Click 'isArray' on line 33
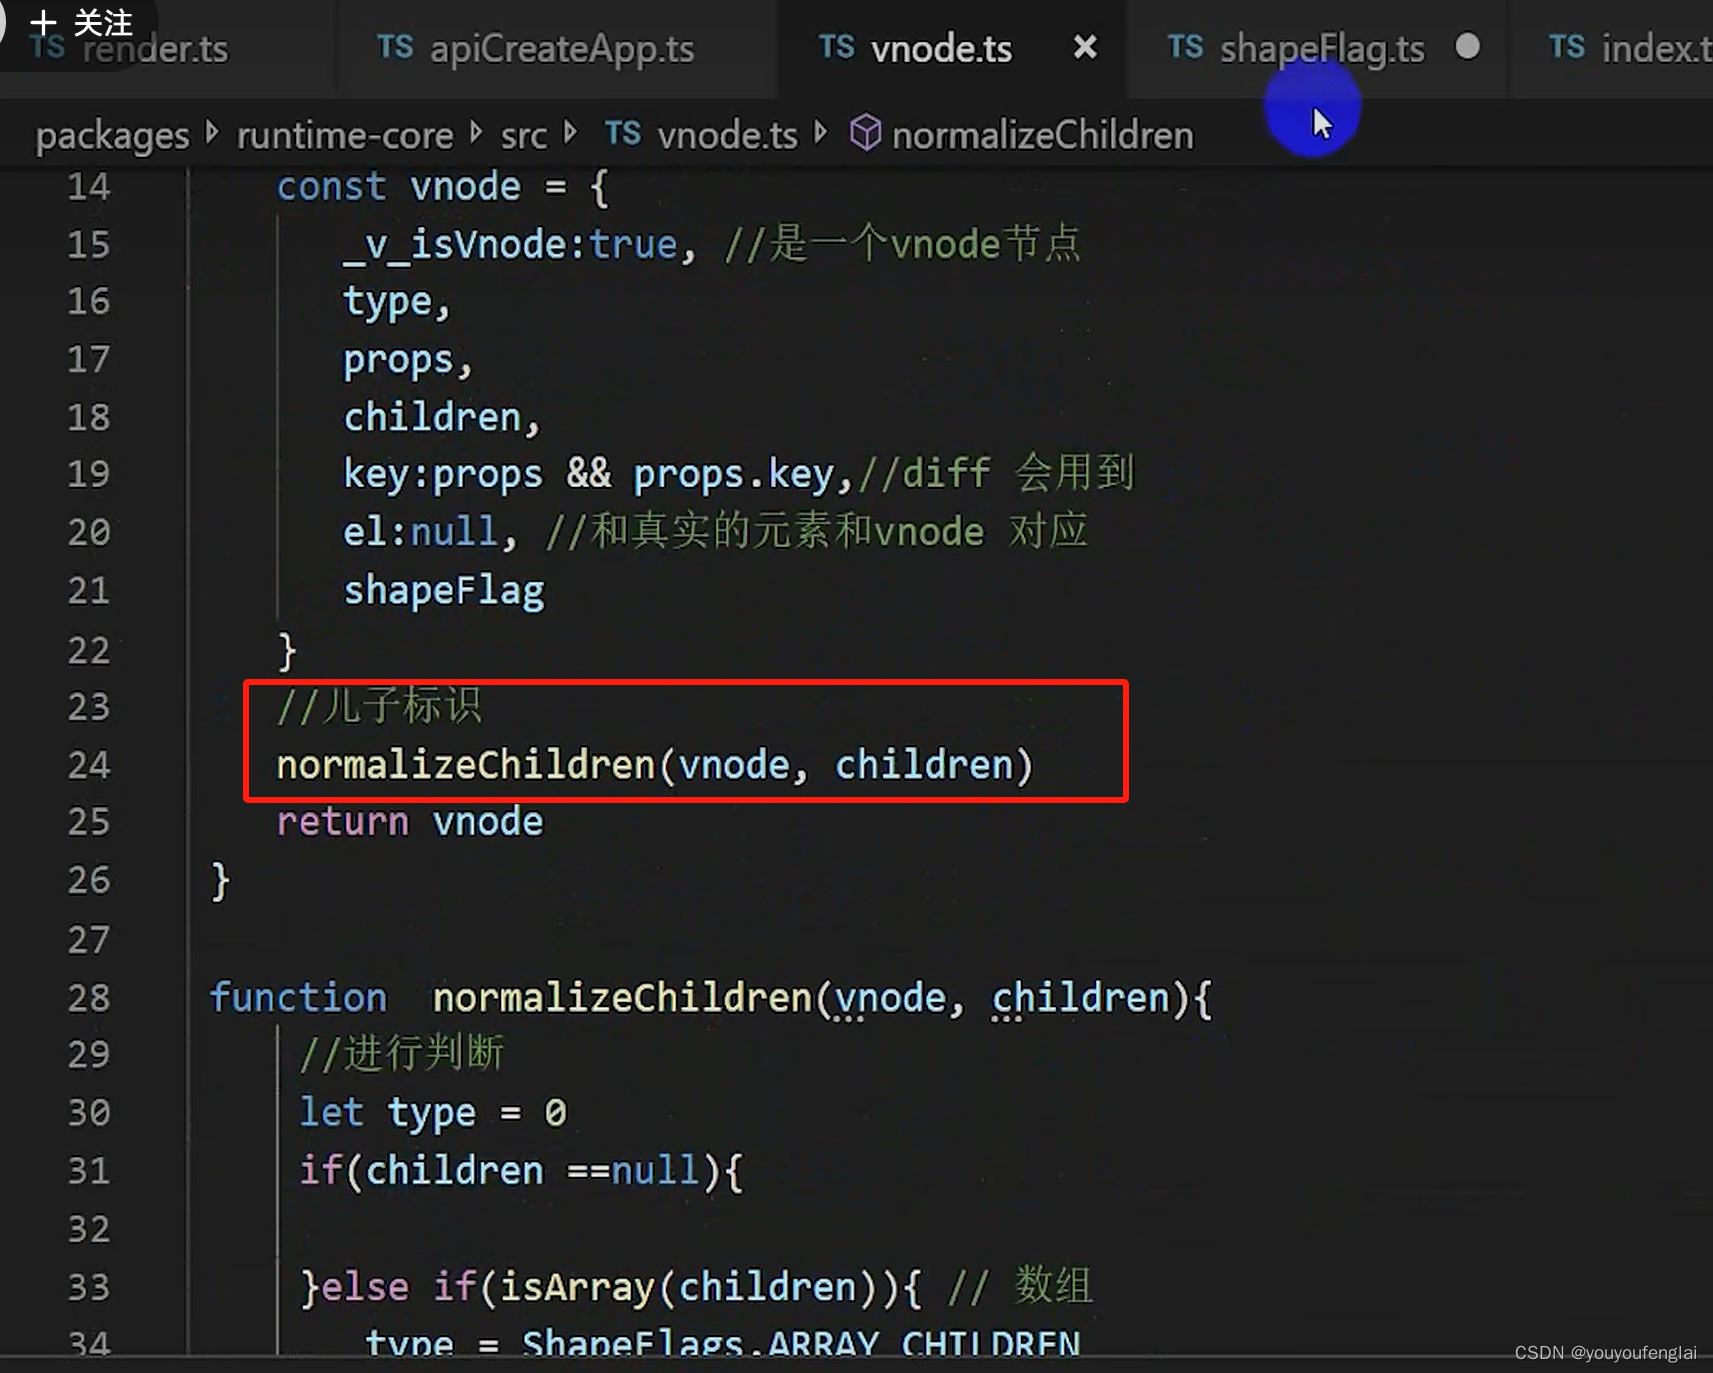Viewport: 1713px width, 1373px height. tap(576, 1287)
